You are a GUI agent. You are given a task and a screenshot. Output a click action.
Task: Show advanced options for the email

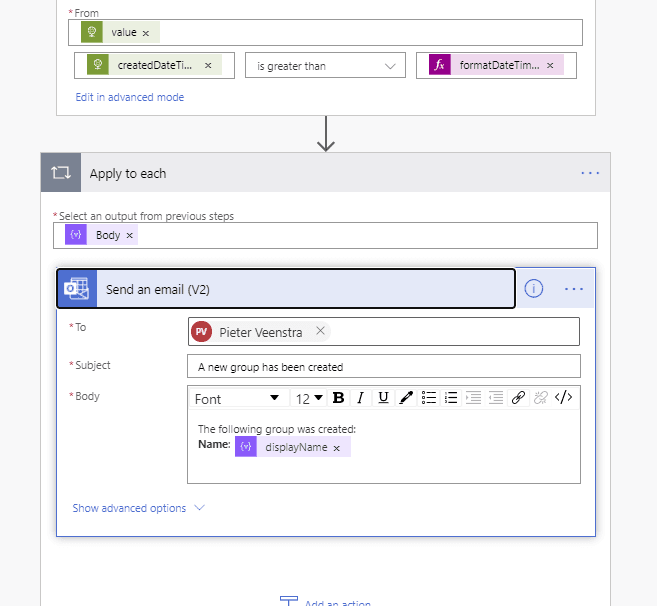tap(138, 508)
